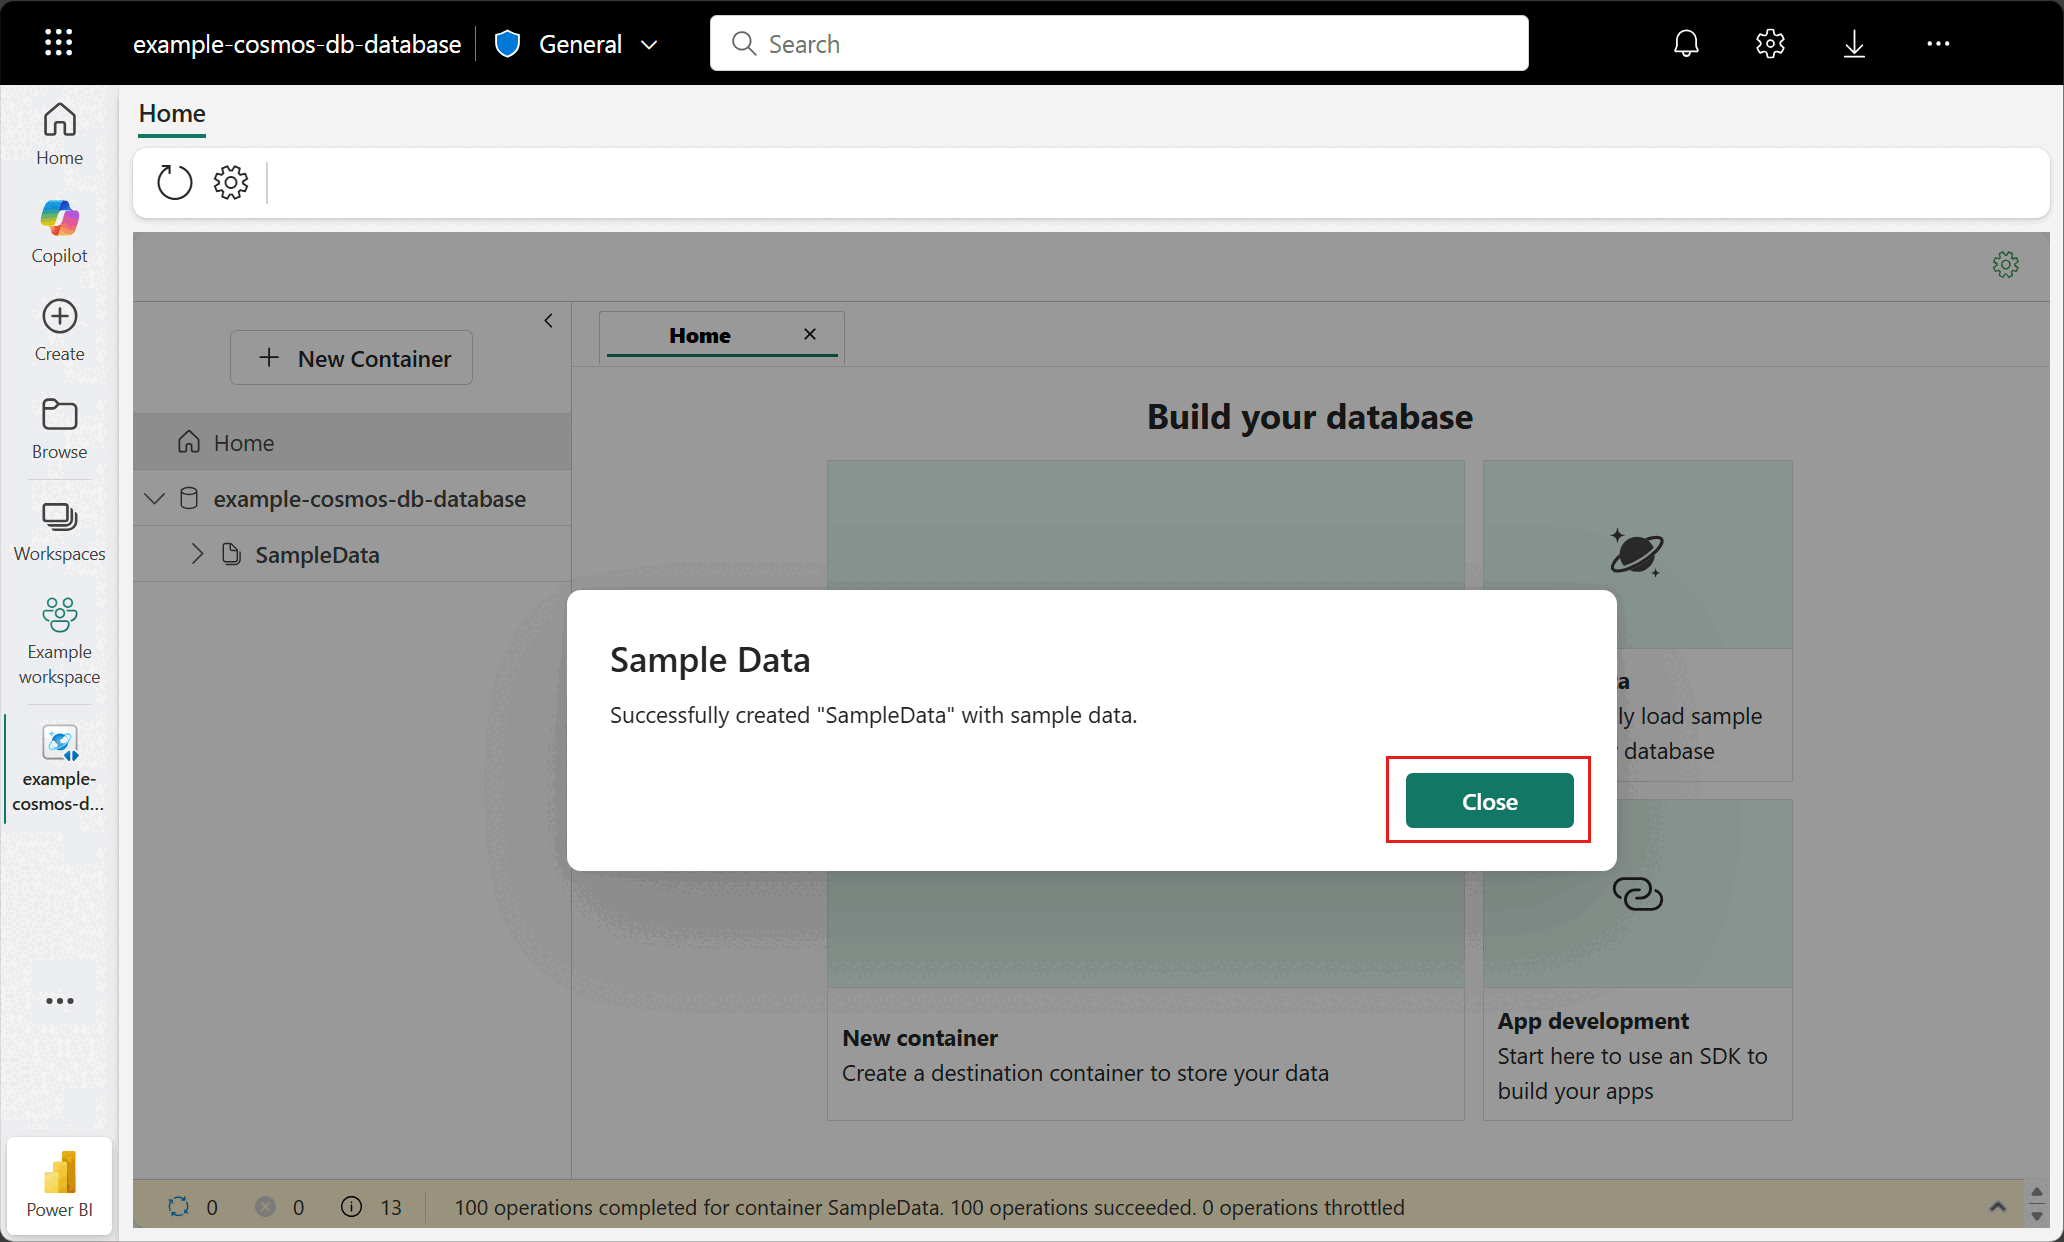
Task: Expand the status bar notifications chevron
Action: point(1997,1207)
